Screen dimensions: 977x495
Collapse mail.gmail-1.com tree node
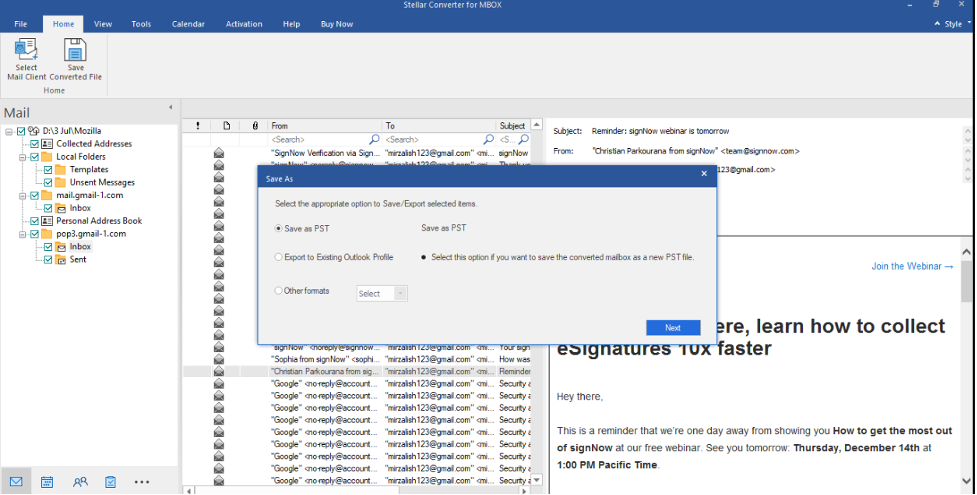click(22, 196)
